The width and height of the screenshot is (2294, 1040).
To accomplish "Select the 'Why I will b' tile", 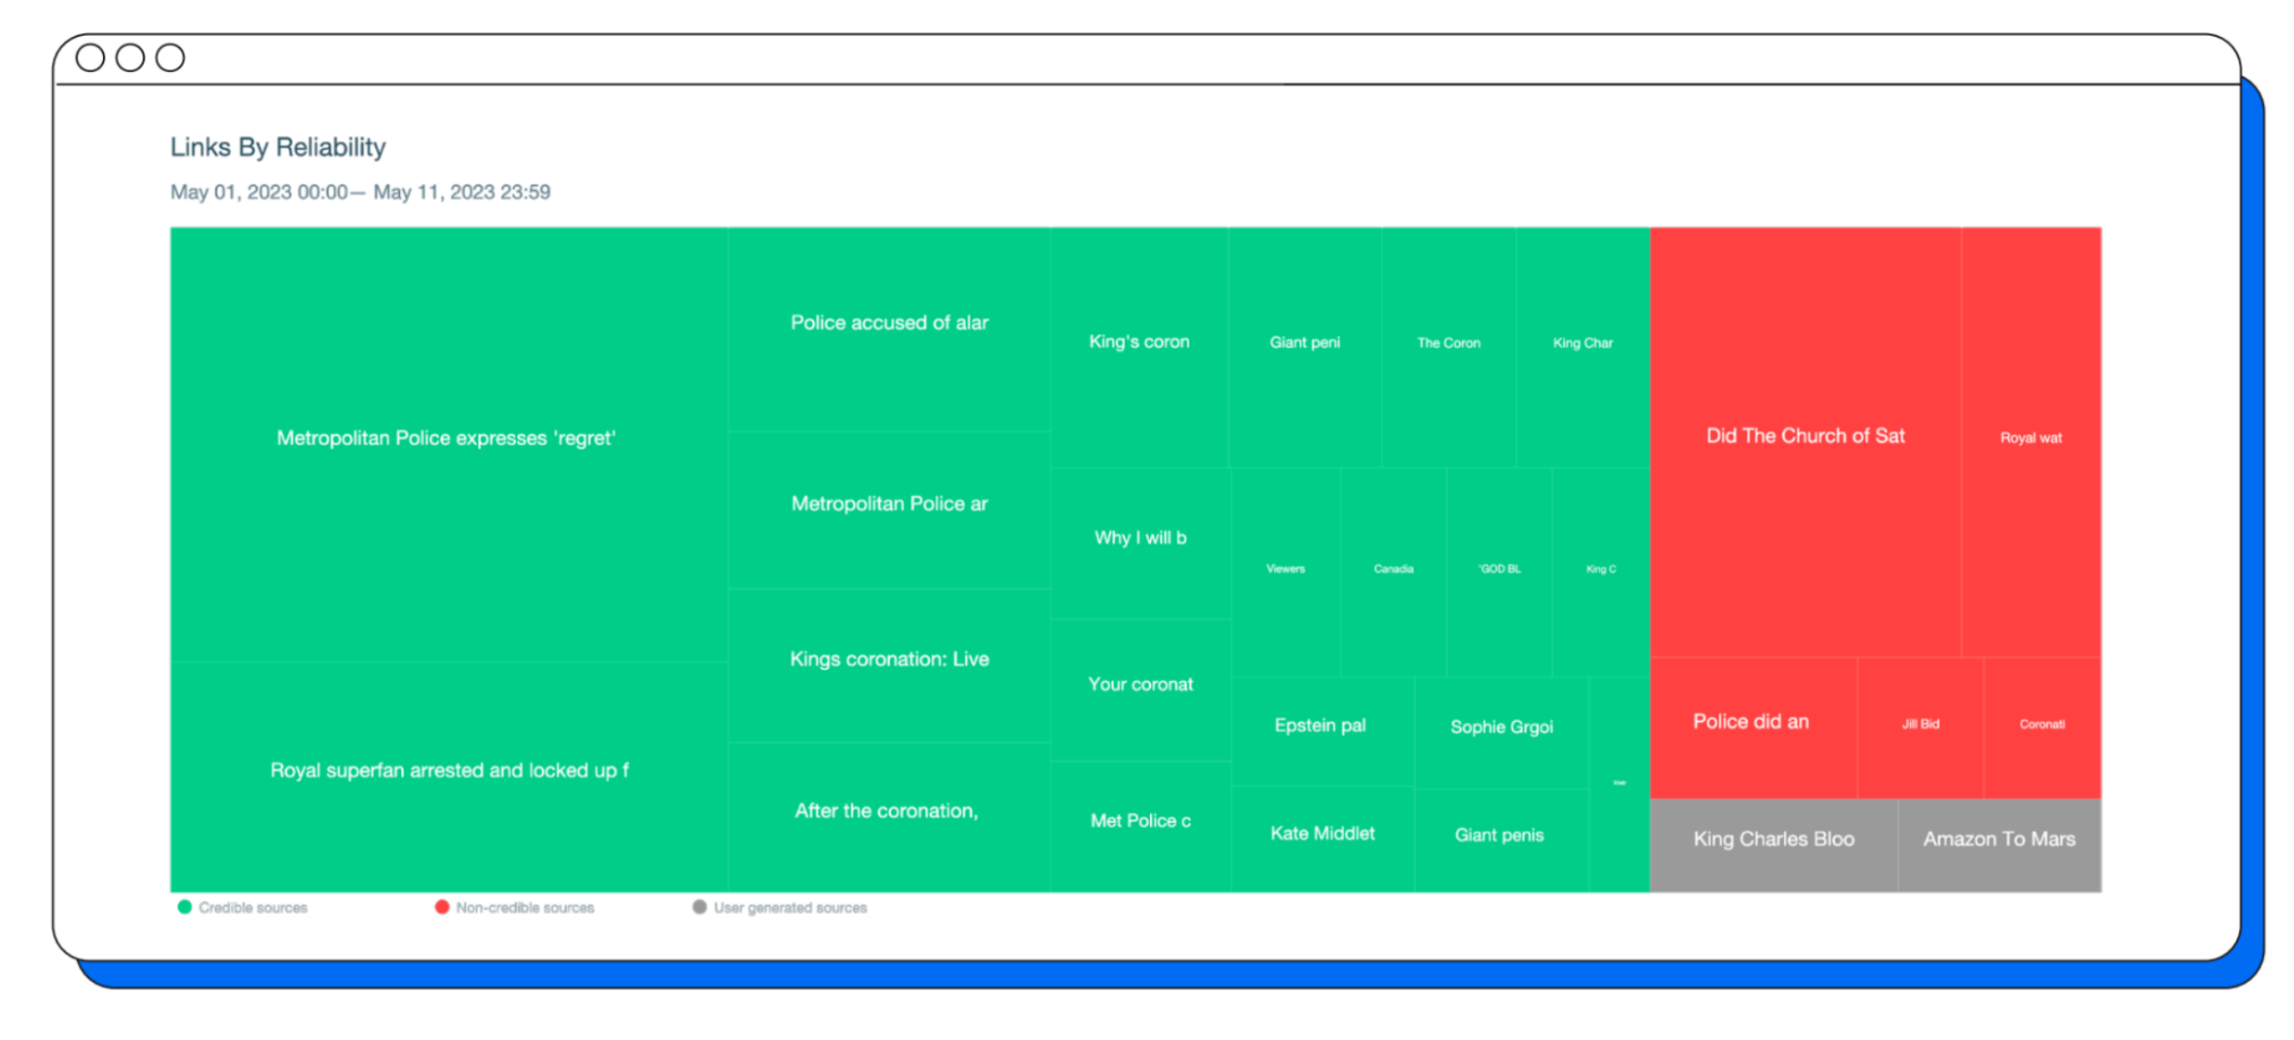I will [1140, 538].
